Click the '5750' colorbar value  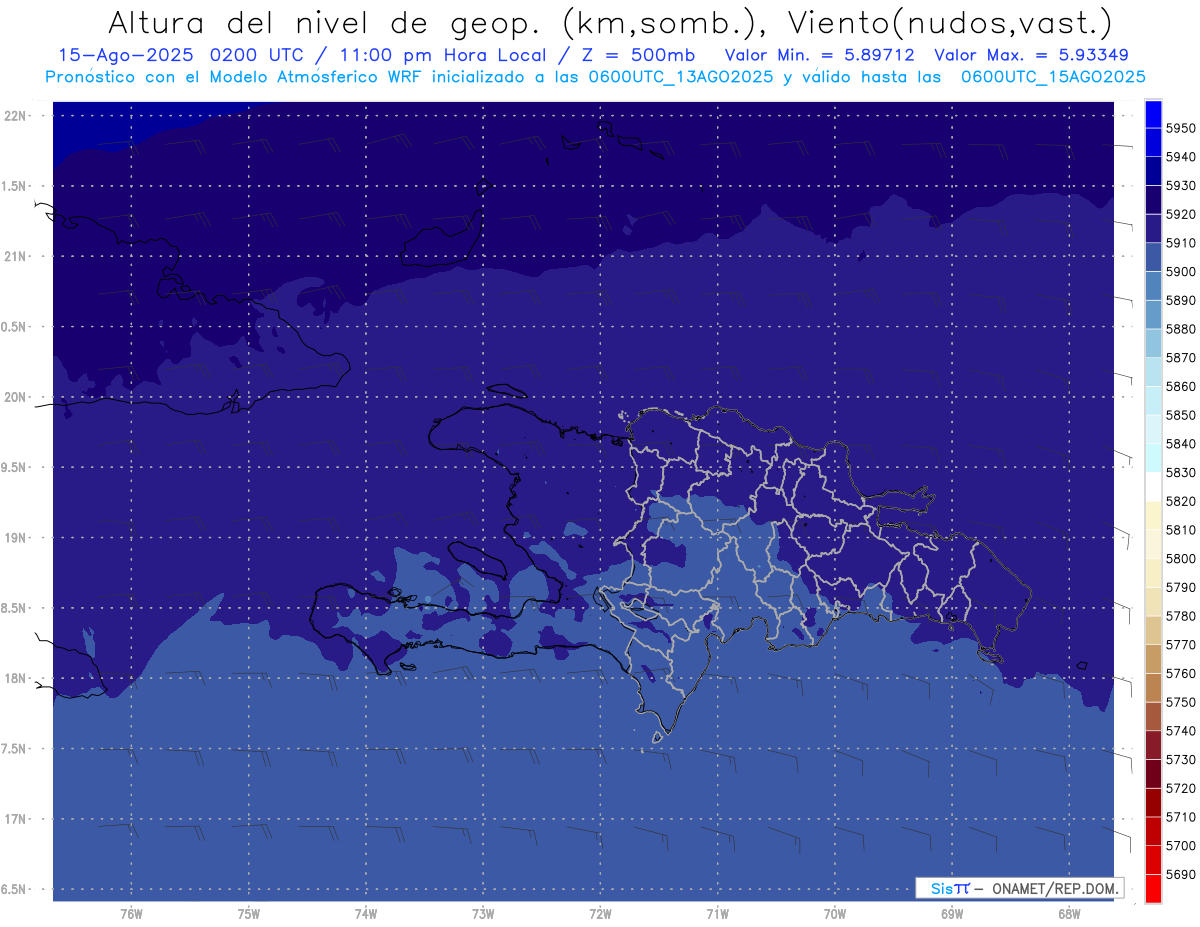[1181, 702]
